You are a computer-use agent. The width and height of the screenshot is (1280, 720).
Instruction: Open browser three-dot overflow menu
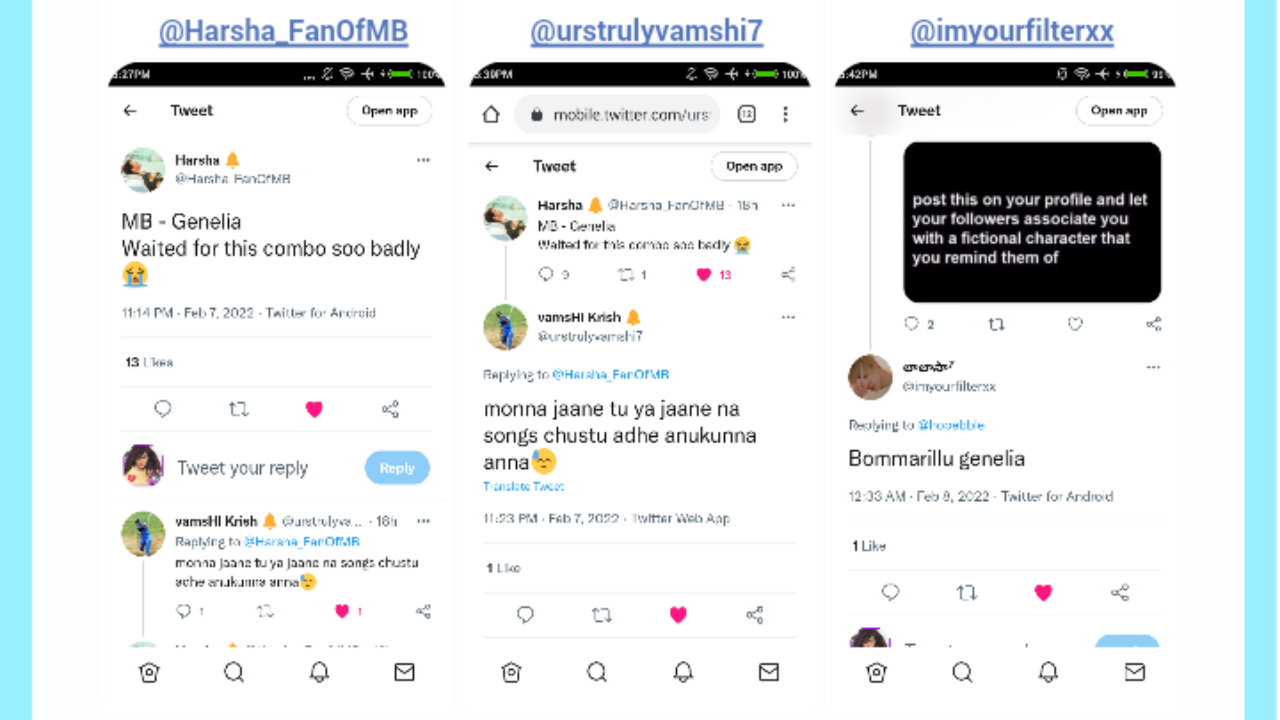click(x=786, y=115)
